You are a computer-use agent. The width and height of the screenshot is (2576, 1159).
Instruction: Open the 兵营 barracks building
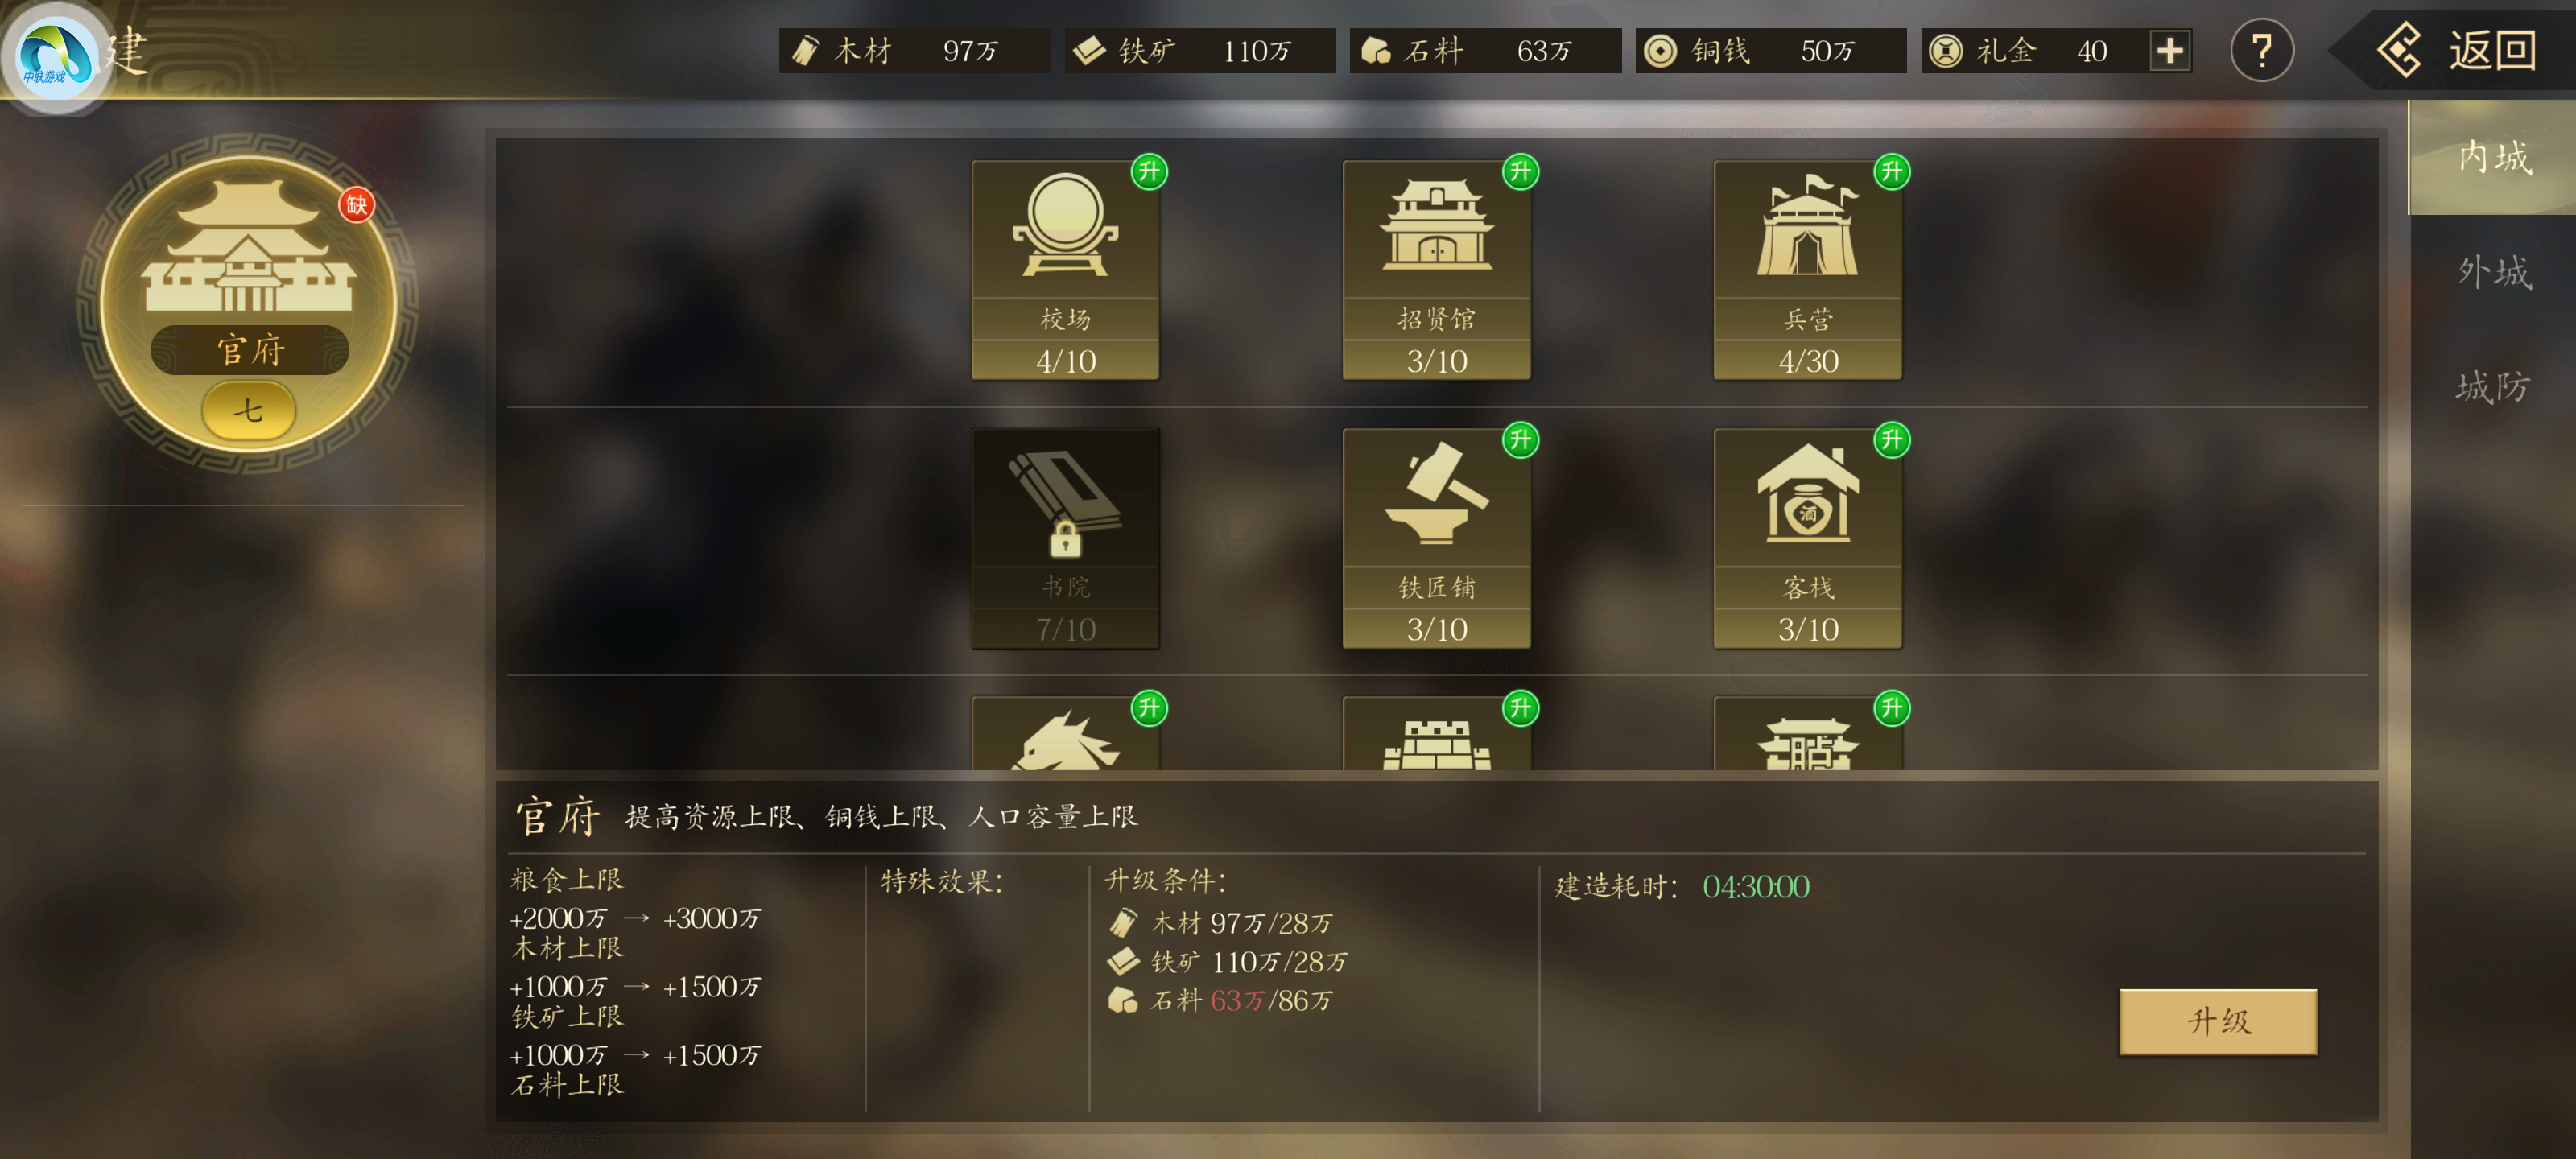pyautogui.click(x=1807, y=270)
